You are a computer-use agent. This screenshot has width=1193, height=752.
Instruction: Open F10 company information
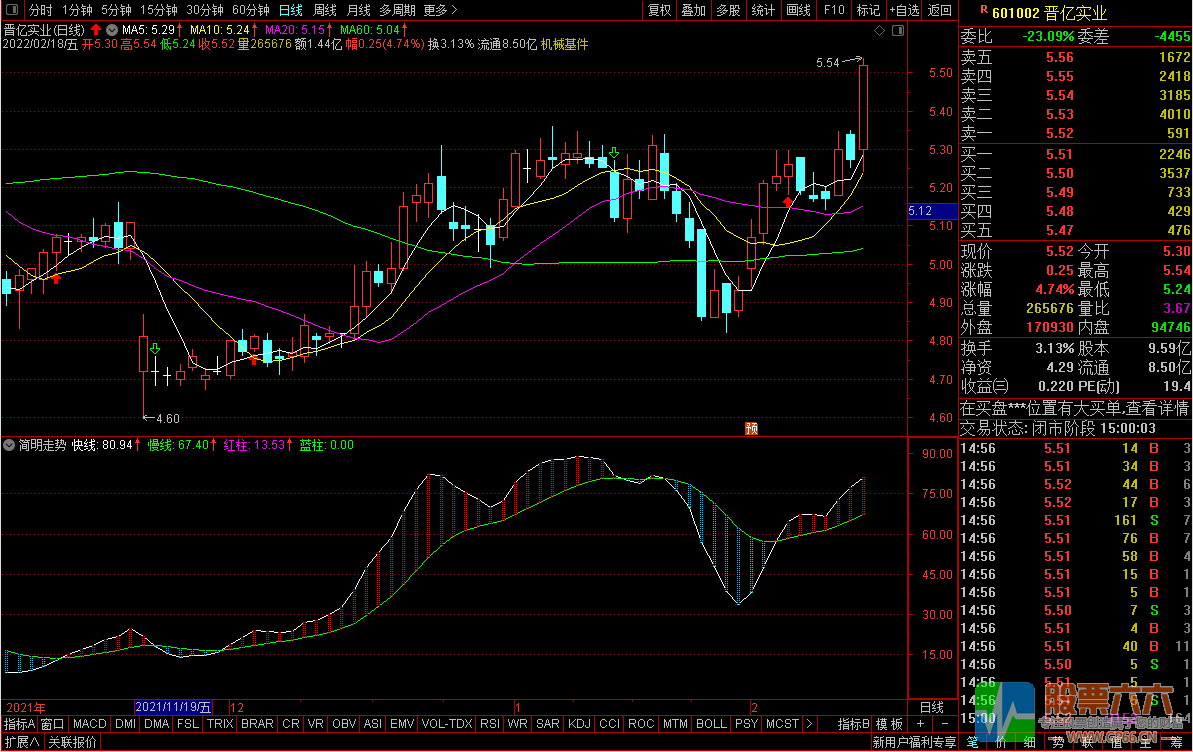click(x=834, y=10)
